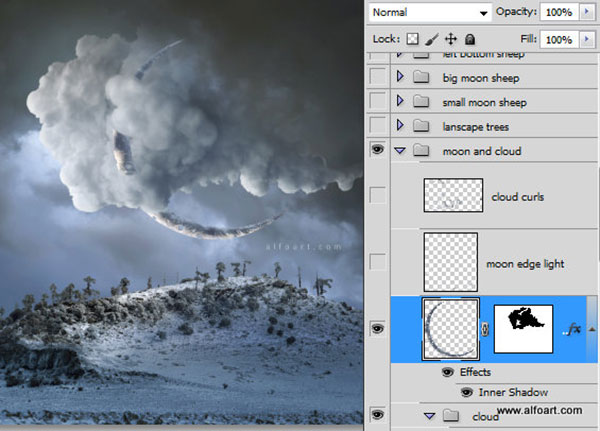Select the moon crescent layer thumbnail

451,329
